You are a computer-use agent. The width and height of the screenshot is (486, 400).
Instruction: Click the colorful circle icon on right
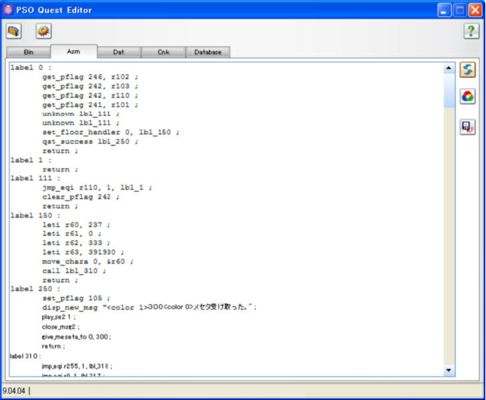468,97
